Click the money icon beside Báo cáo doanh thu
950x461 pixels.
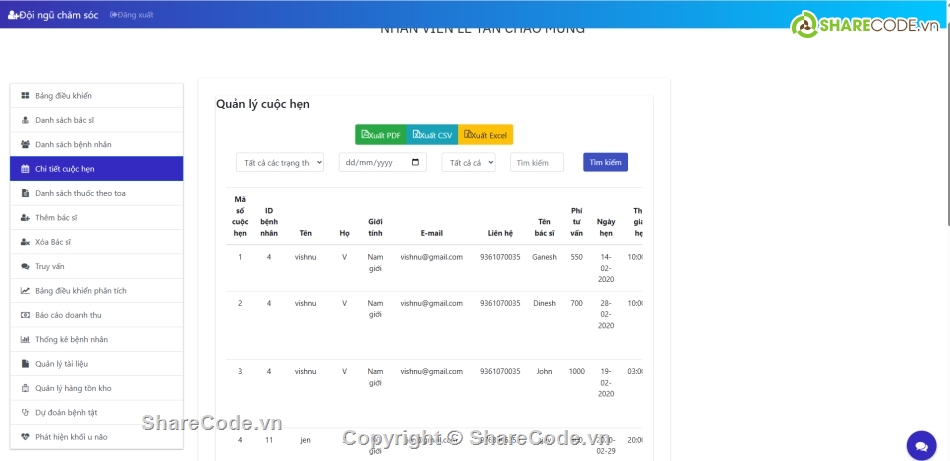[25, 315]
